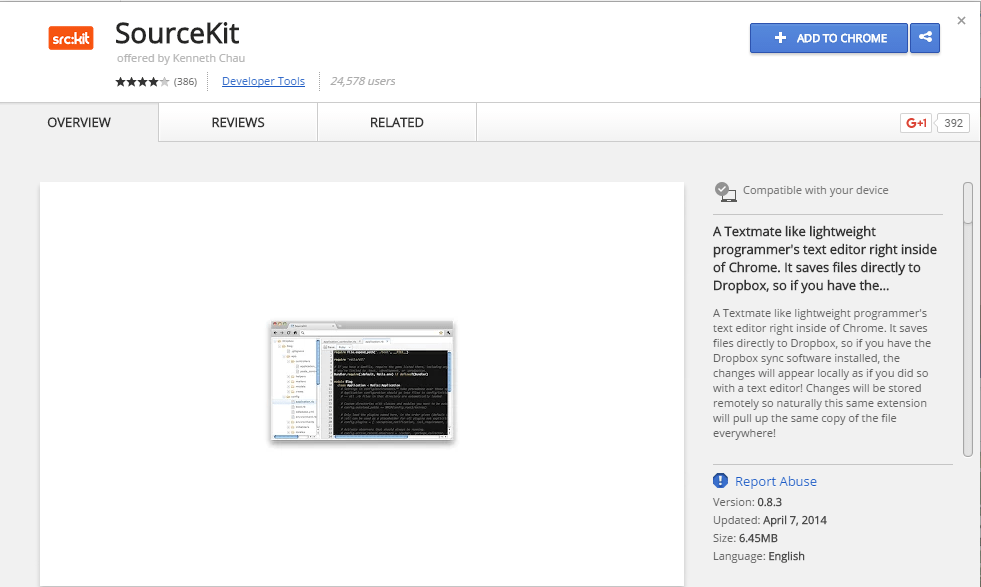Click the Size 6.45MB text
Screen dimensions: 981x587
pos(745,538)
